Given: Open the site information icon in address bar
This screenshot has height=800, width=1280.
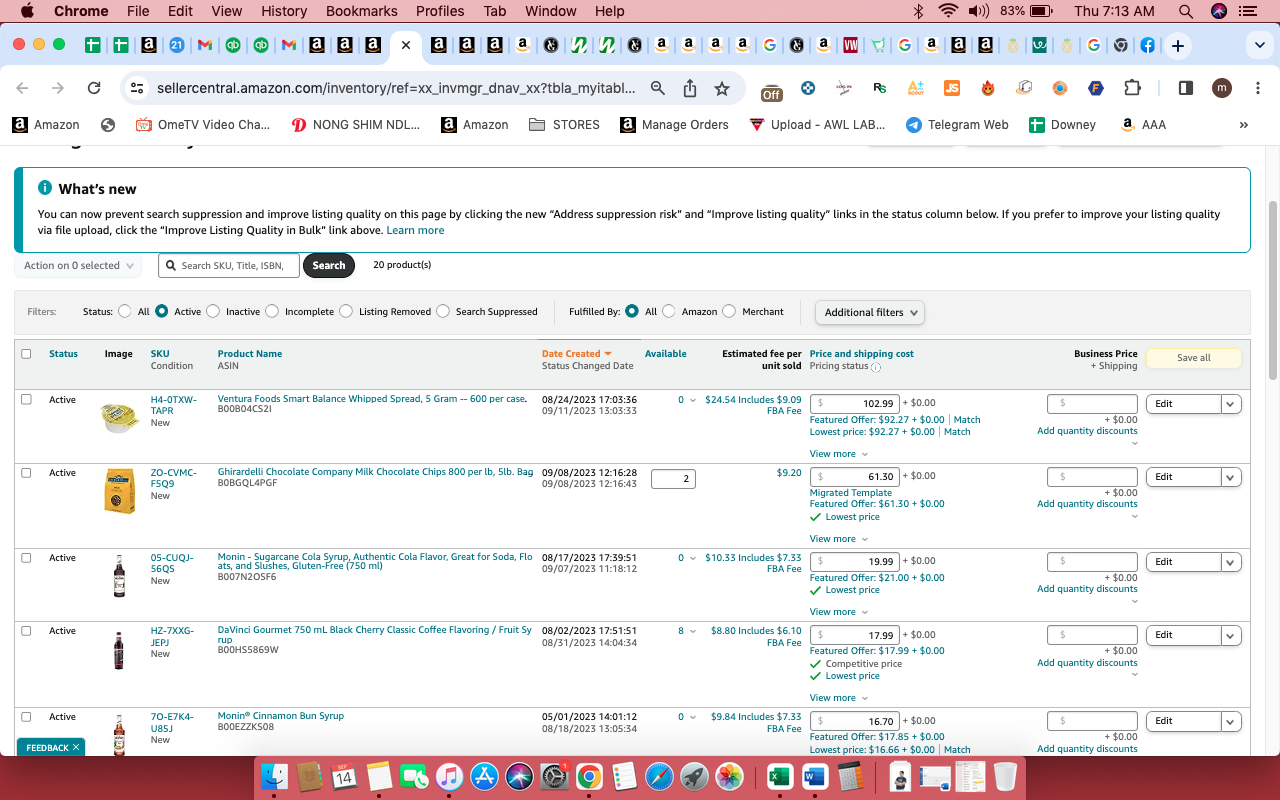Looking at the screenshot, I should pos(138,88).
